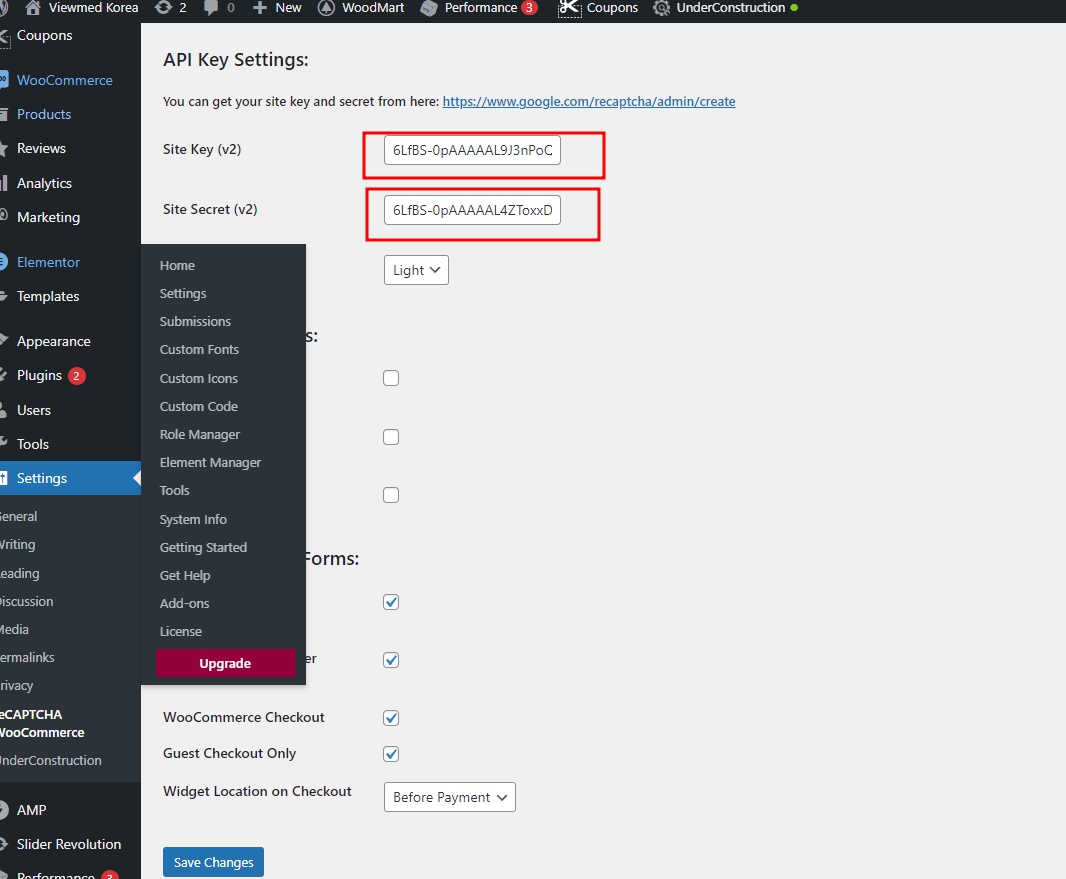Open Custom Fonts in the Elementor submenu

(x=199, y=349)
